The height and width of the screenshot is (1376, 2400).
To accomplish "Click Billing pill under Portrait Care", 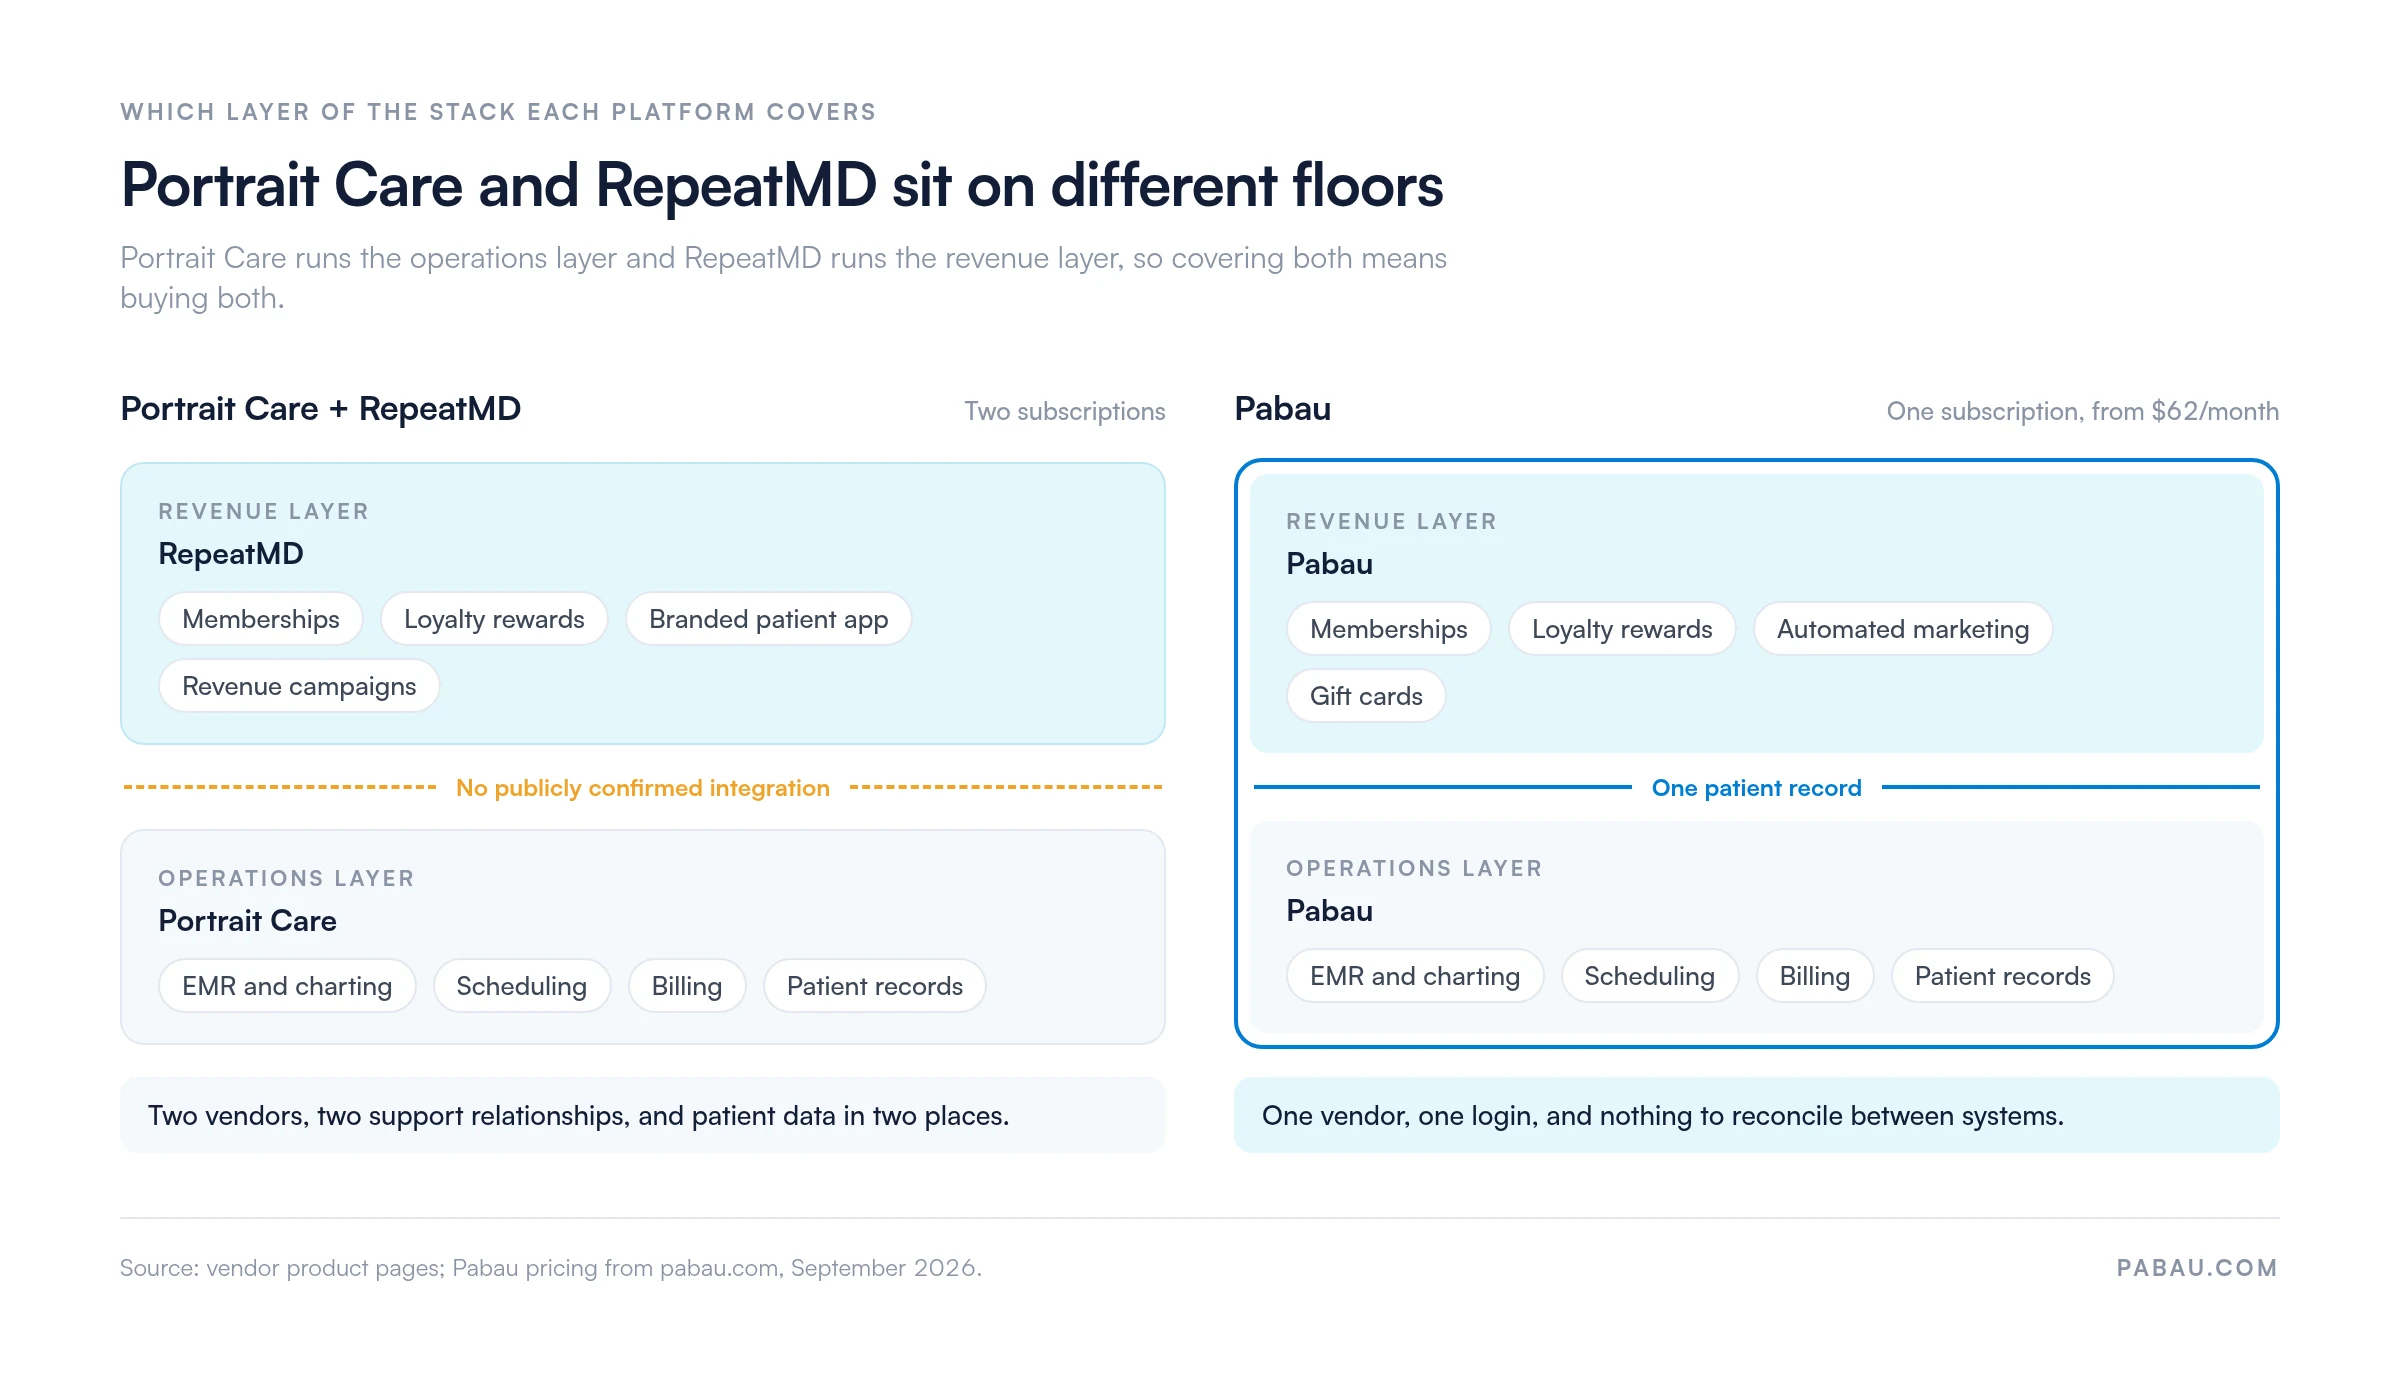I will [x=687, y=986].
